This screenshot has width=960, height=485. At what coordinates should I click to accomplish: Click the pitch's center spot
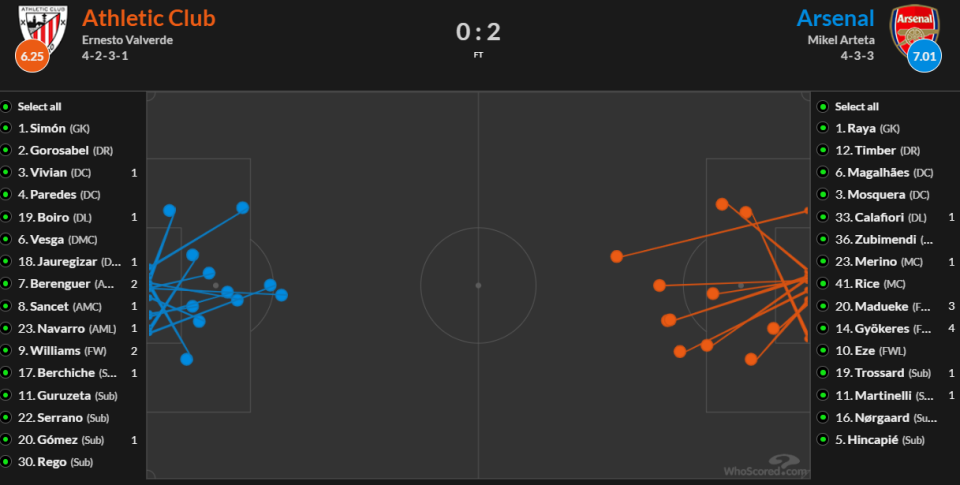click(x=478, y=285)
